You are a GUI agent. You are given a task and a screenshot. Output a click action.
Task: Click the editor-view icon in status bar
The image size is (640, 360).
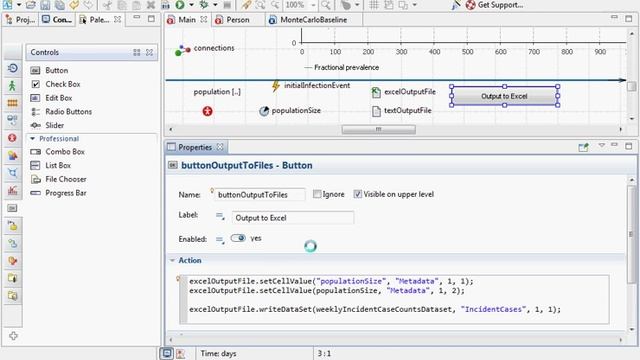point(167,353)
